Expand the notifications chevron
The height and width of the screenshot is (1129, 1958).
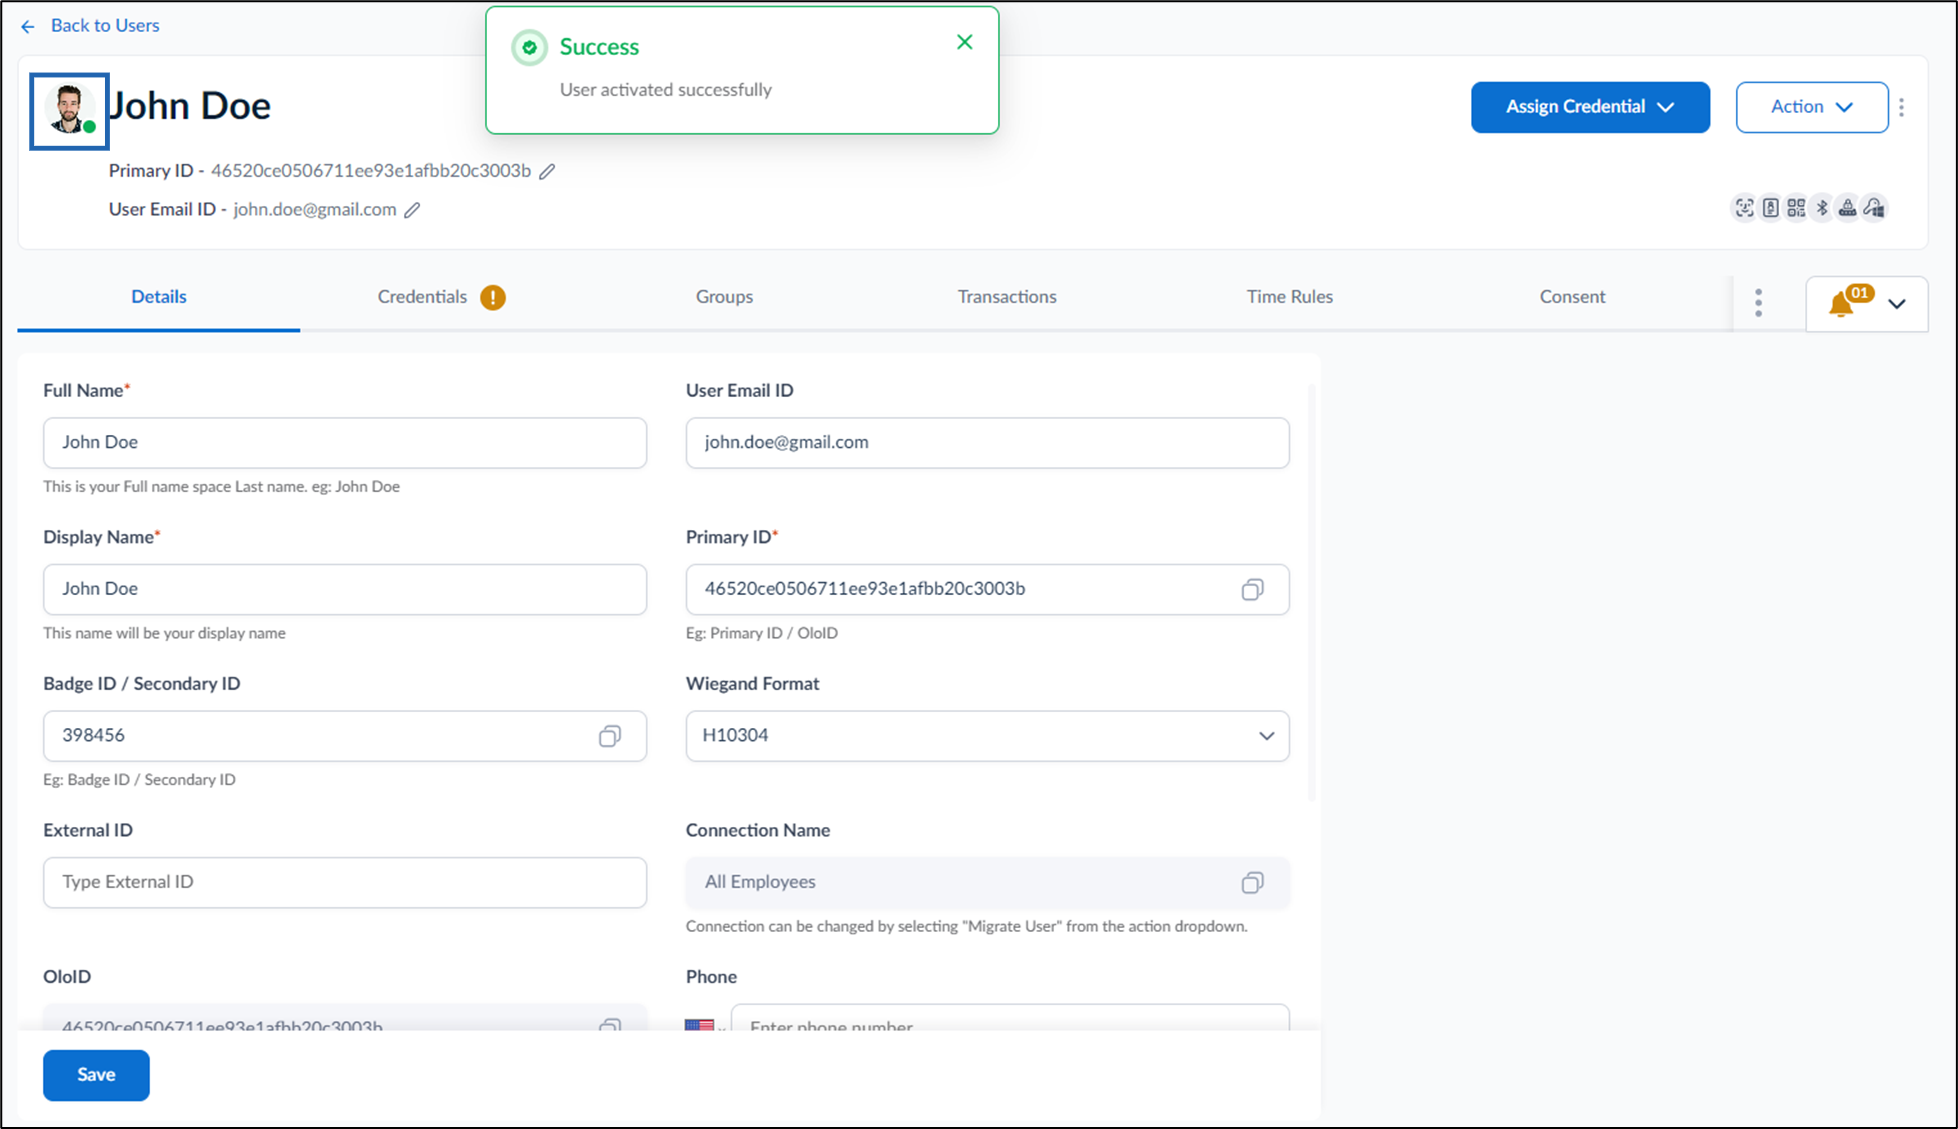(x=1897, y=304)
